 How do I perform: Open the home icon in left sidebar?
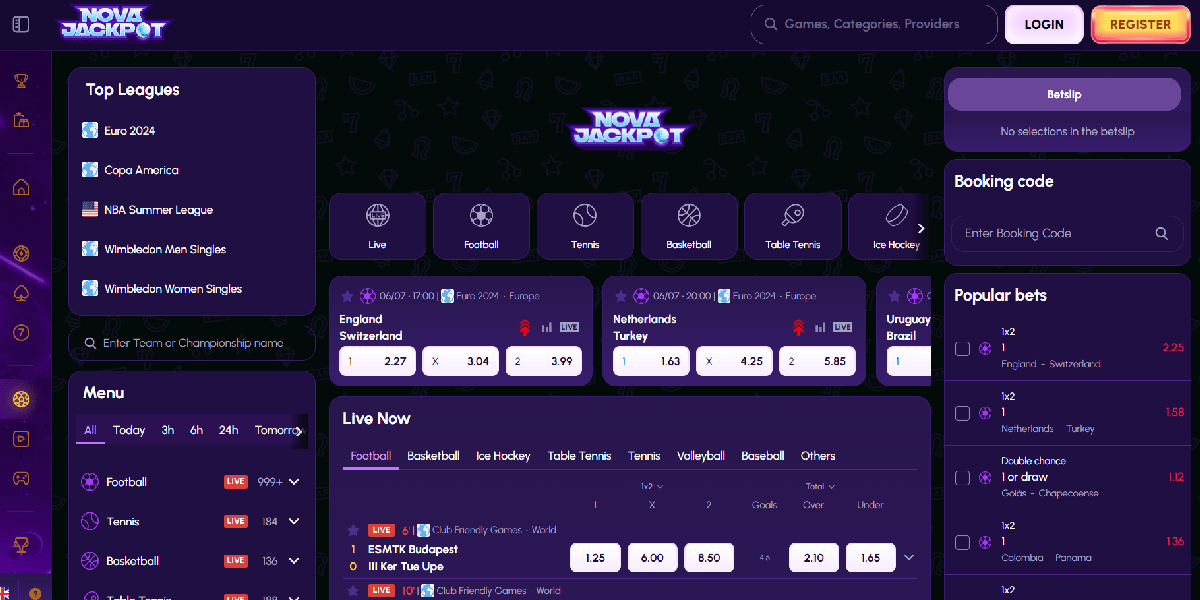(20, 187)
